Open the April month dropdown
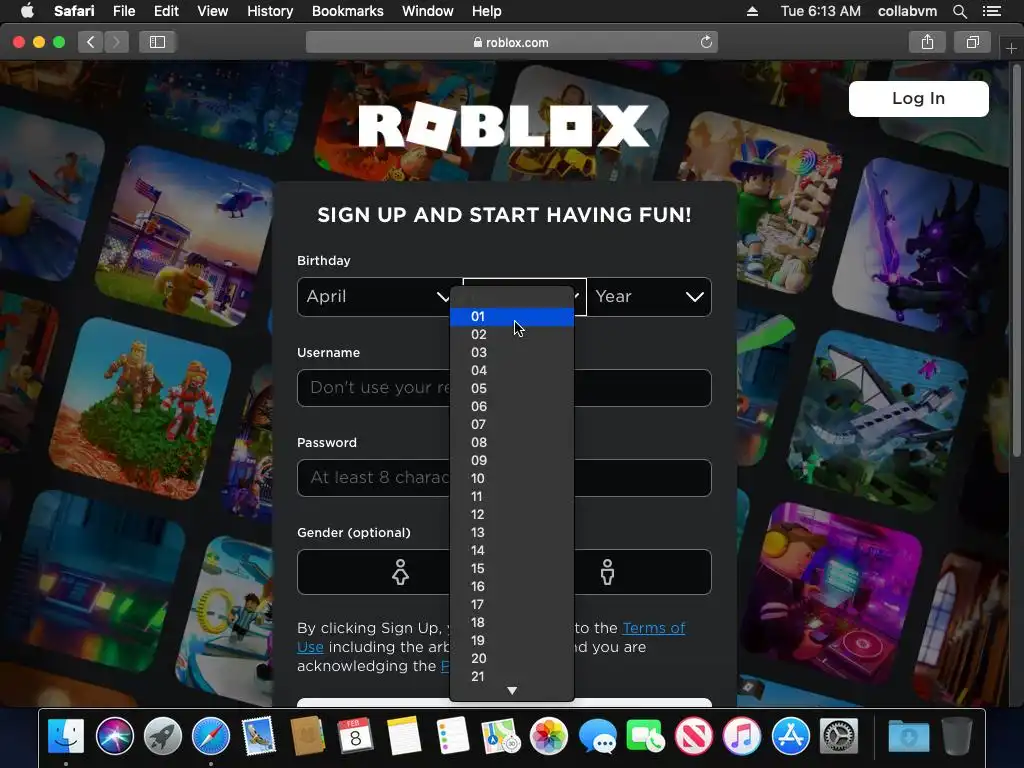 click(x=378, y=297)
